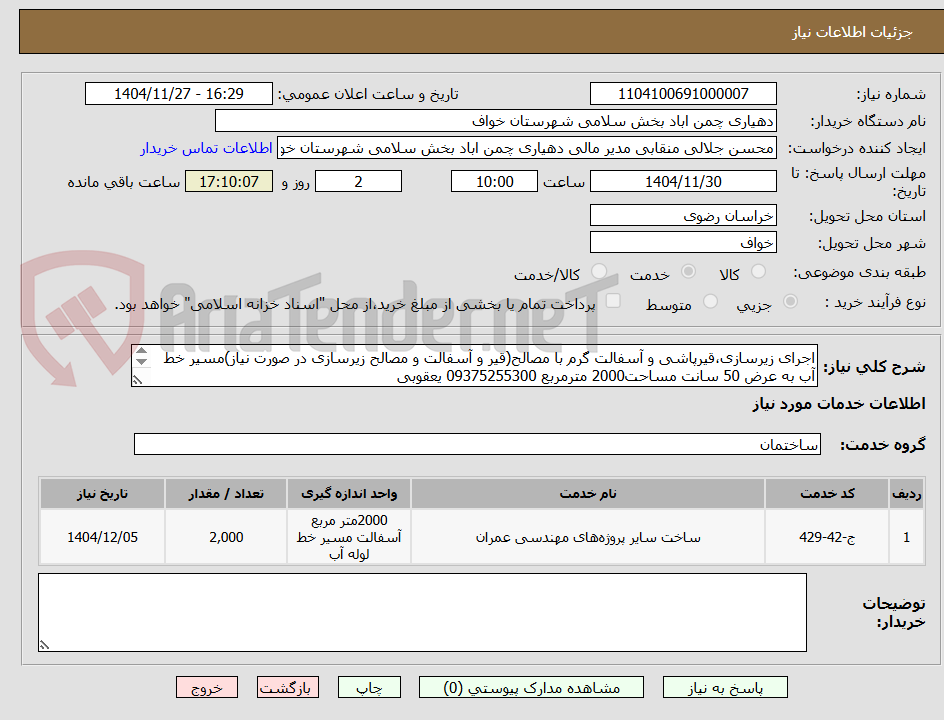Image resolution: width=944 pixels, height=720 pixels.
Task: Click the شهر محل تحویل field خواف
Action: pos(683,243)
